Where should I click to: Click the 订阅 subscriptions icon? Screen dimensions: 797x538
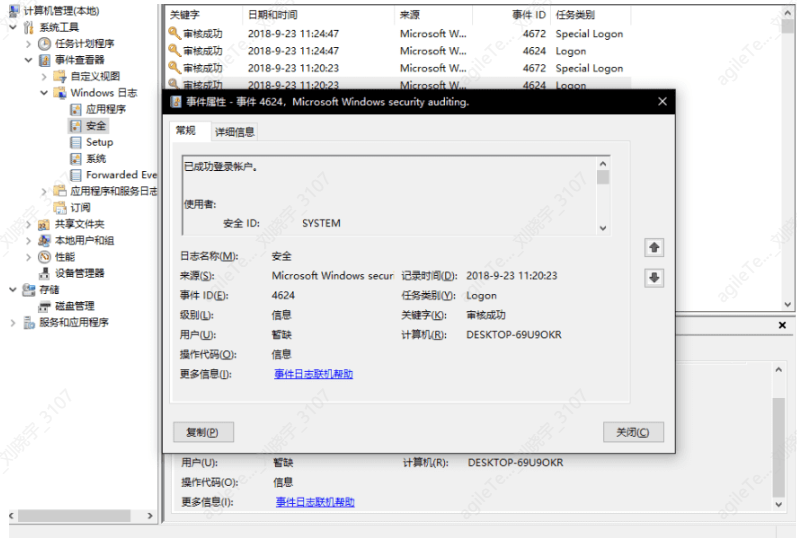[x=60, y=207]
